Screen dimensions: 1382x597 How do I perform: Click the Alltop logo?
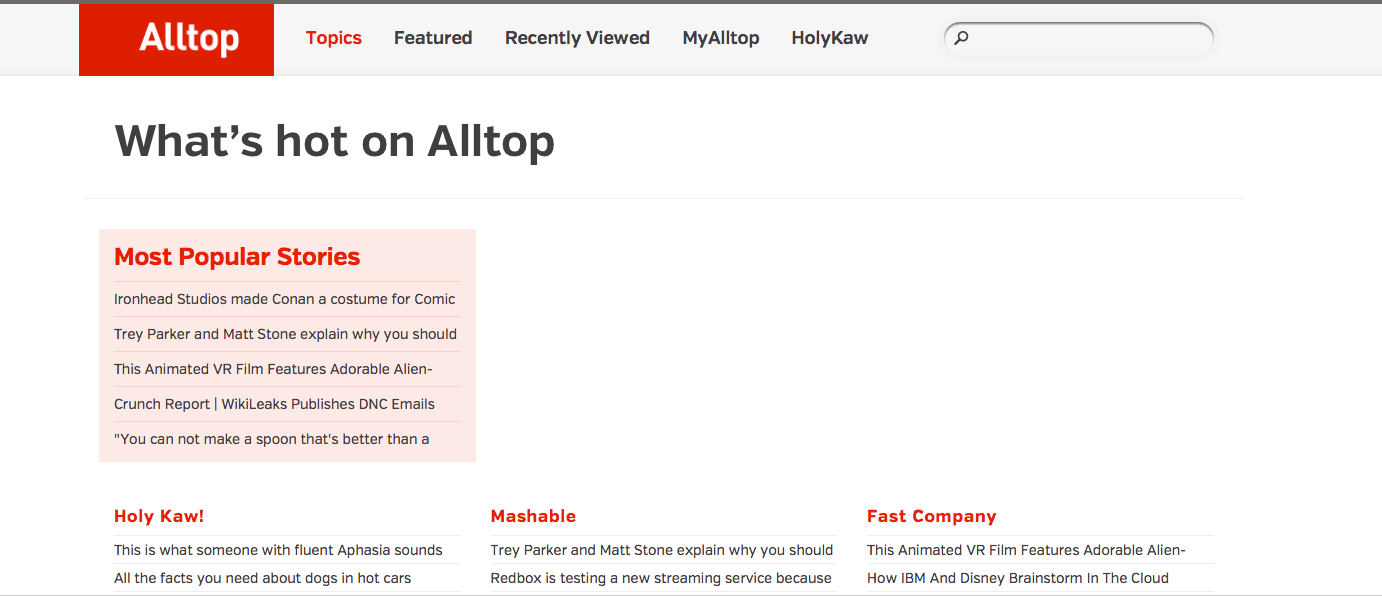click(176, 39)
